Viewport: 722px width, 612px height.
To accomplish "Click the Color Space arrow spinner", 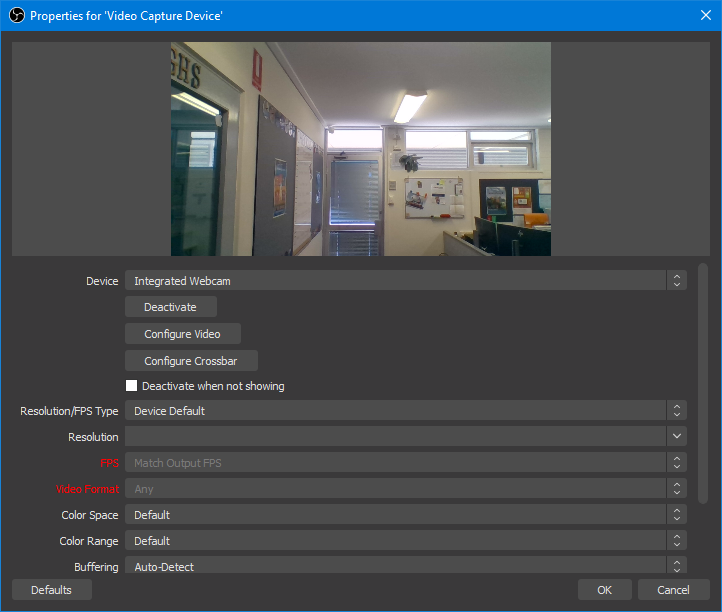I will [676, 514].
